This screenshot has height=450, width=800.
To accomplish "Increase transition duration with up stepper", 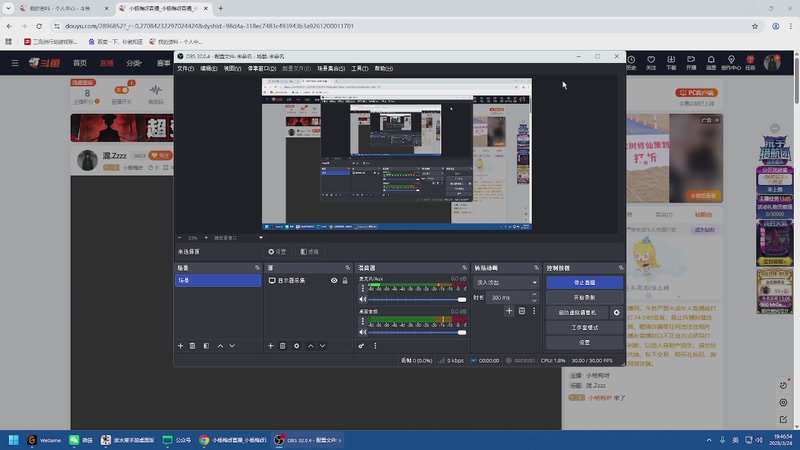I will tap(534, 294).
